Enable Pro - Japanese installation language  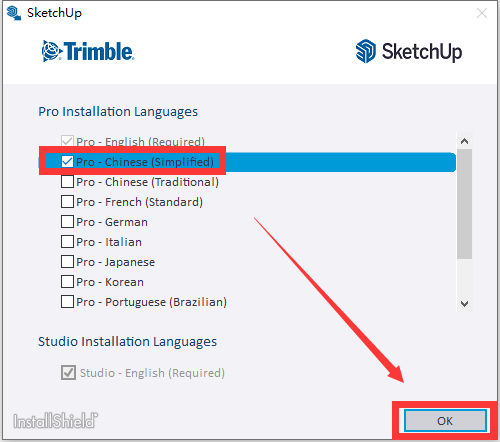click(x=67, y=262)
